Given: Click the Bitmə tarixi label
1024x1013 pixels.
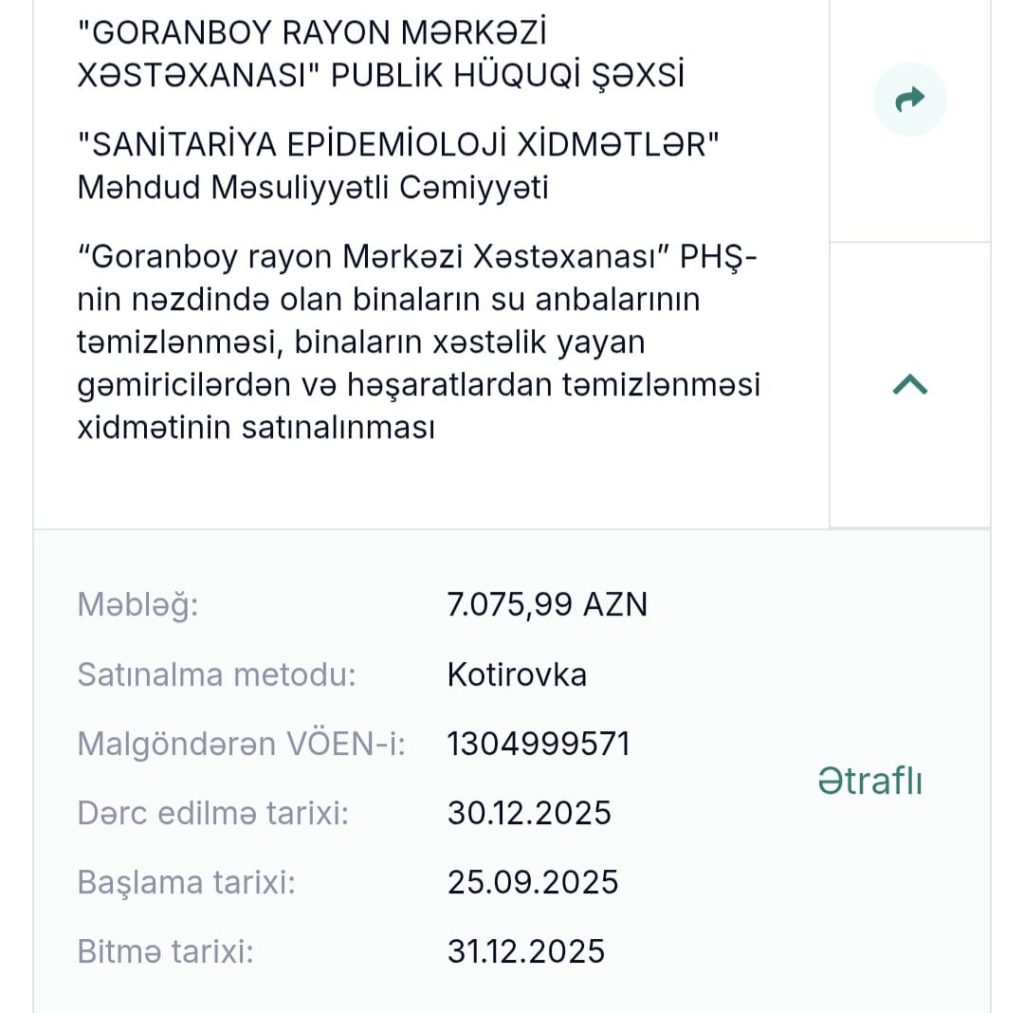Looking at the screenshot, I should (165, 950).
